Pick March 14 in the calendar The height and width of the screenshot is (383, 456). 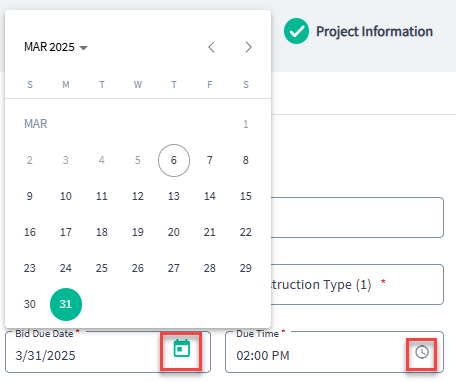click(x=210, y=196)
